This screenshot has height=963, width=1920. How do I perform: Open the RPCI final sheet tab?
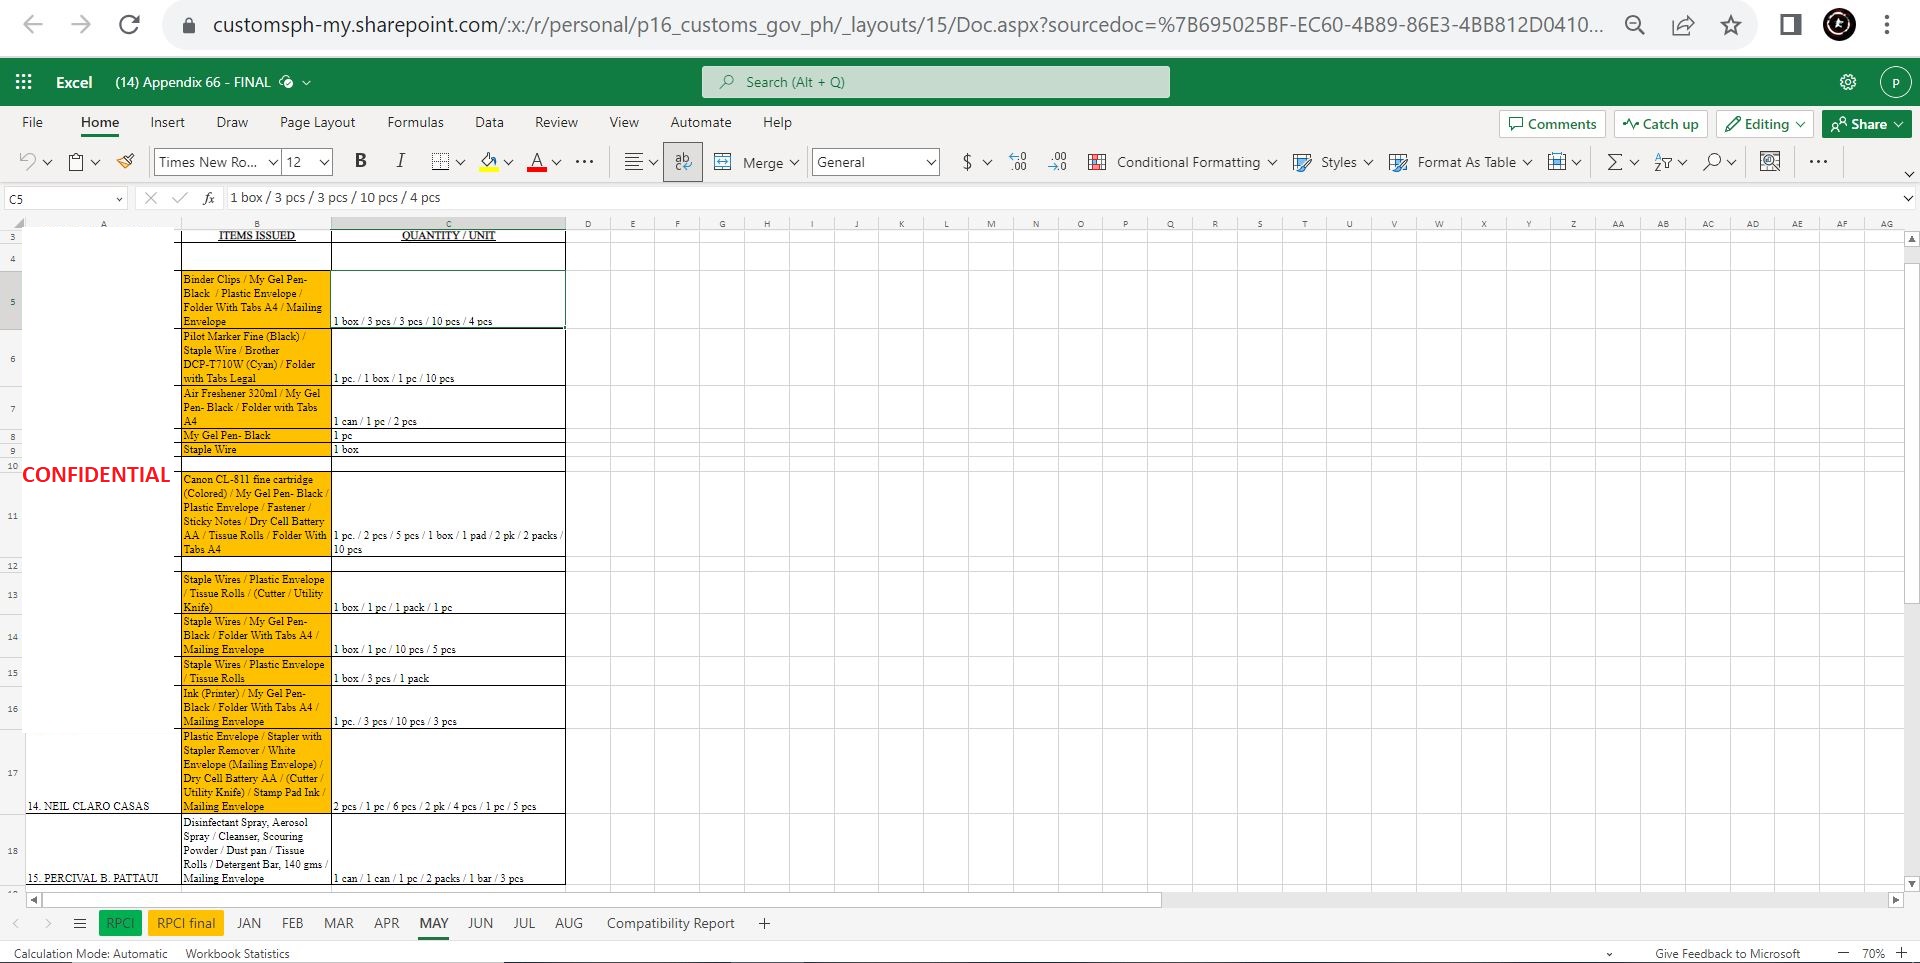point(186,923)
